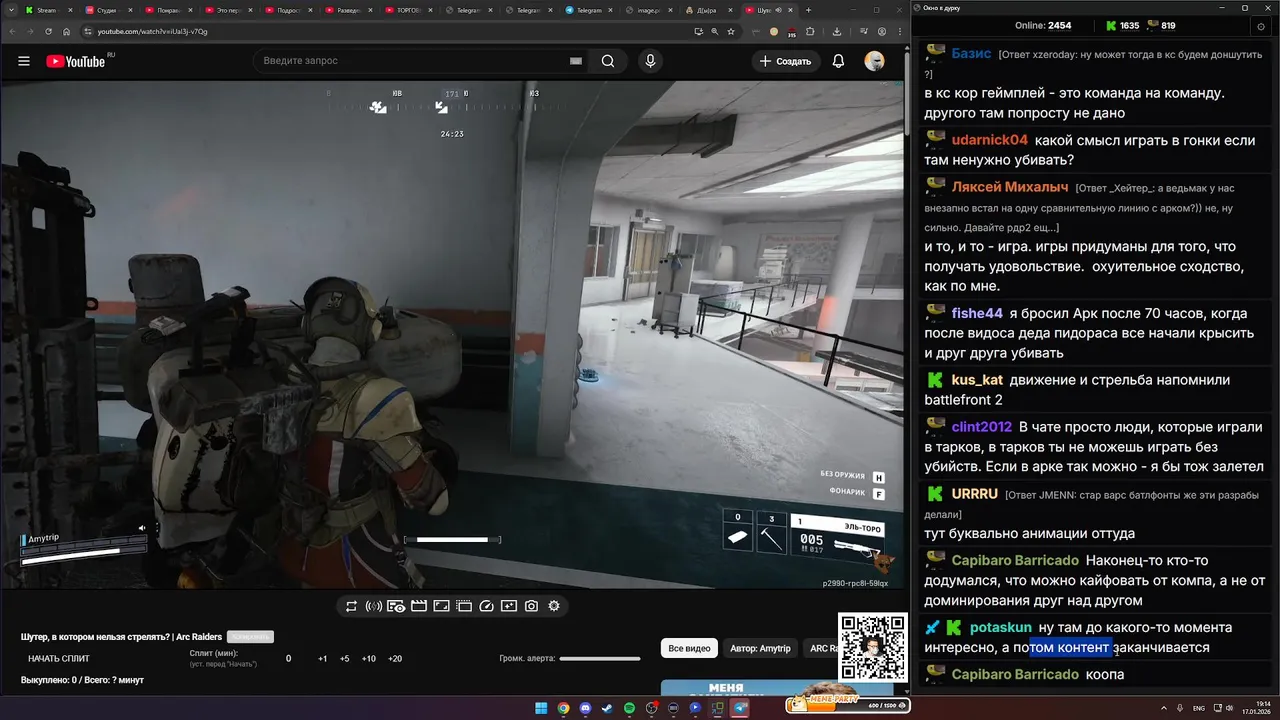Image resolution: width=1280 pixels, height=720 pixels.
Task: Click the MEME PARTY progress widget
Action: (x=846, y=704)
